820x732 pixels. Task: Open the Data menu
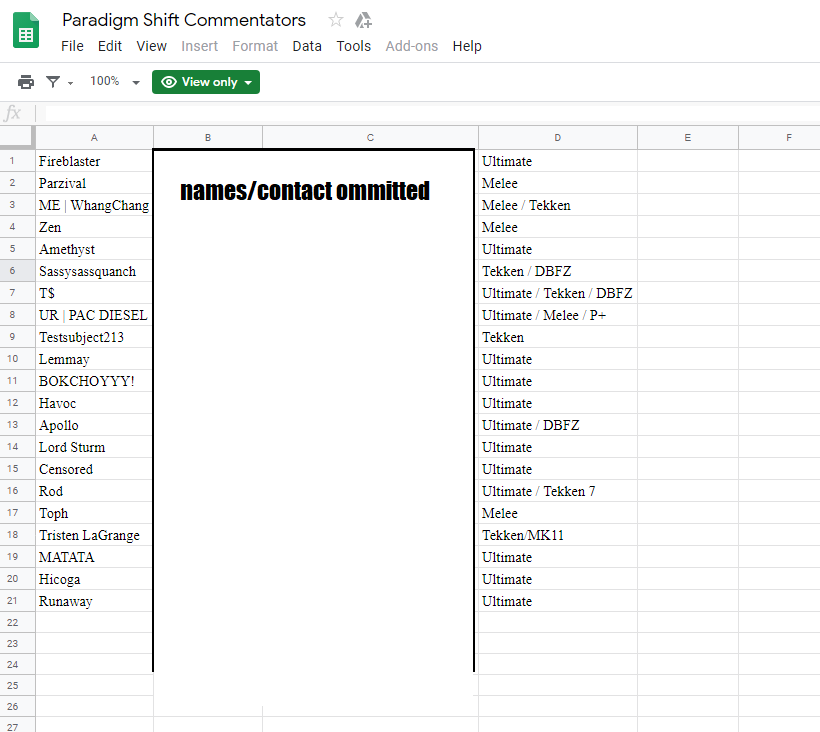pos(307,46)
